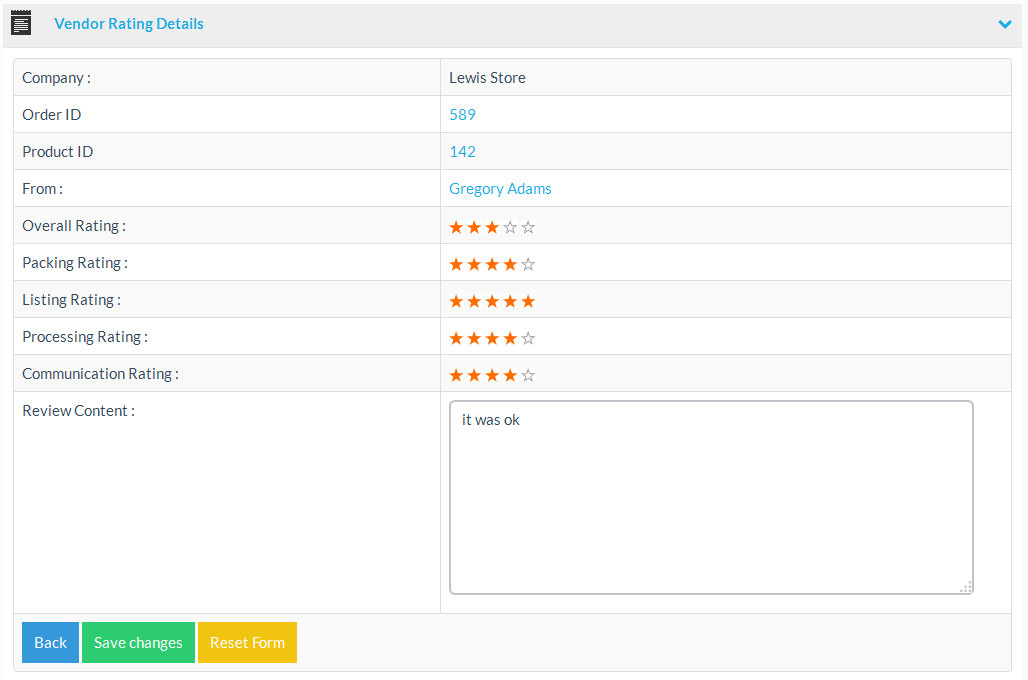This screenshot has width=1028, height=680.
Task: Click the Vendor Rating Details notepad icon
Action: click(x=21, y=23)
